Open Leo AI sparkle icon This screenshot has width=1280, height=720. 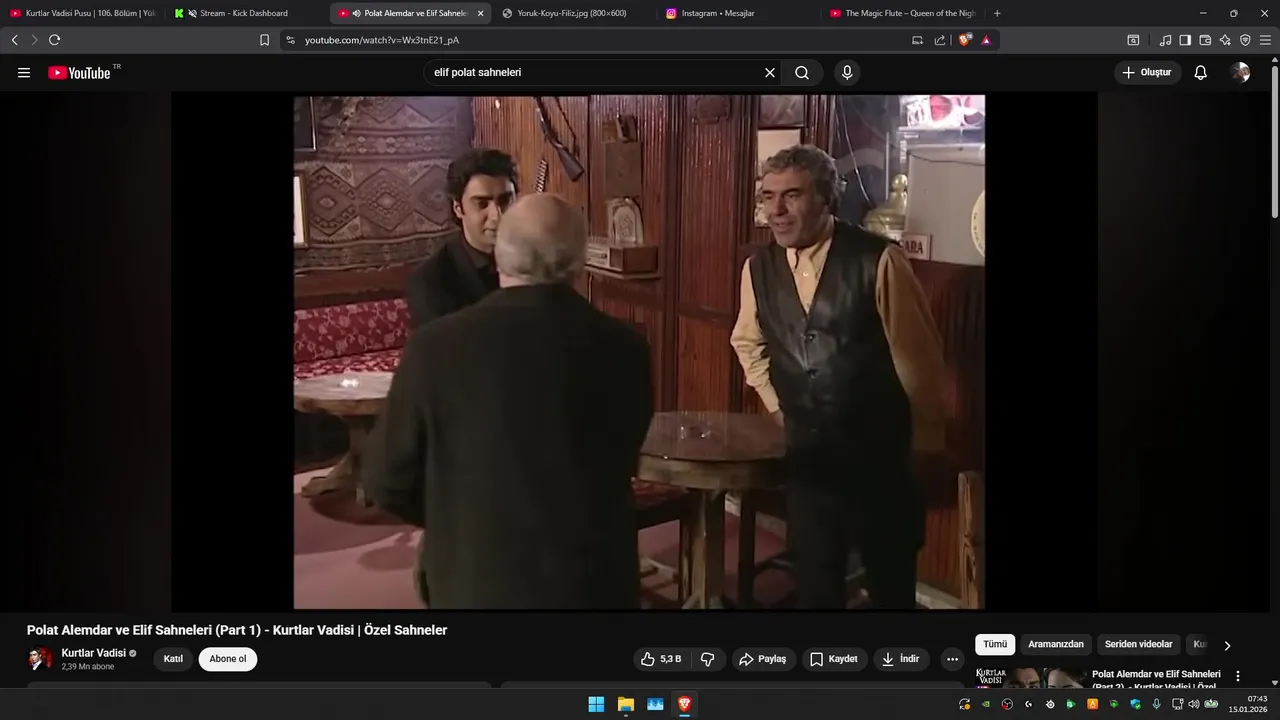click(x=1225, y=40)
